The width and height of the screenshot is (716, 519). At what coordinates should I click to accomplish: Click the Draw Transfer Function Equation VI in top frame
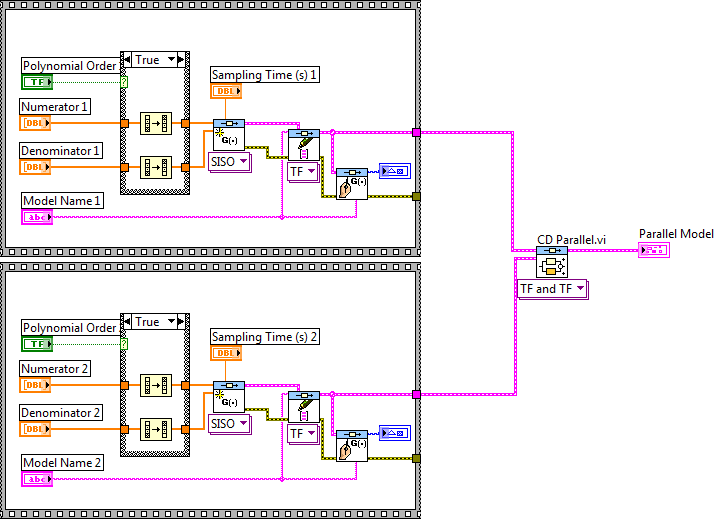[x=352, y=184]
